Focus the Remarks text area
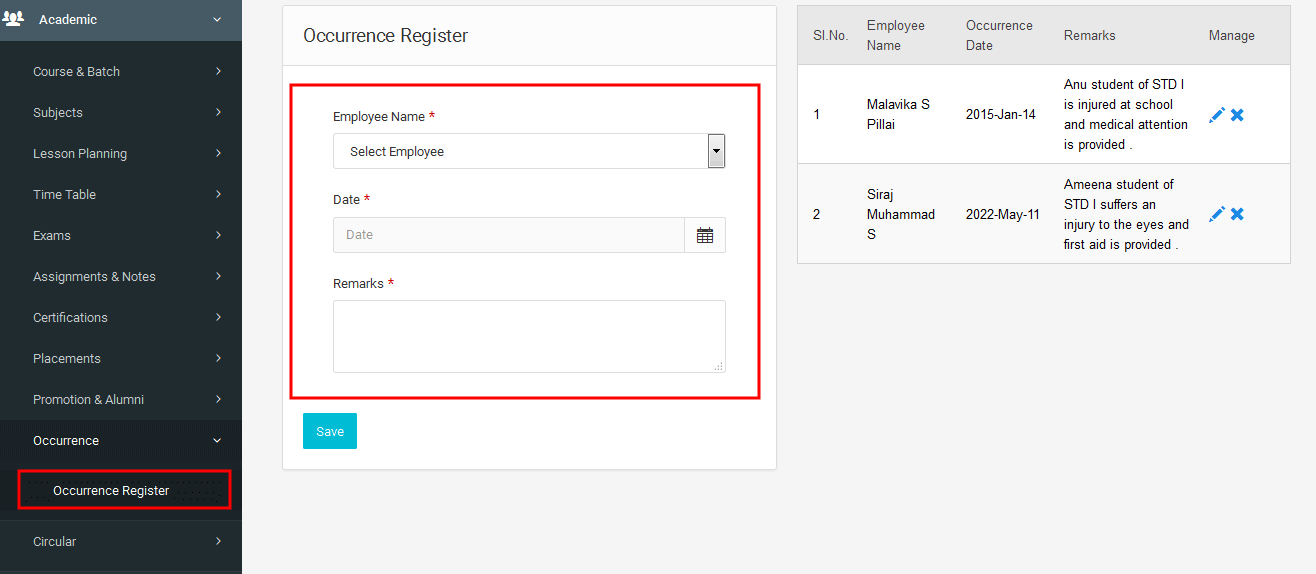 [528, 336]
